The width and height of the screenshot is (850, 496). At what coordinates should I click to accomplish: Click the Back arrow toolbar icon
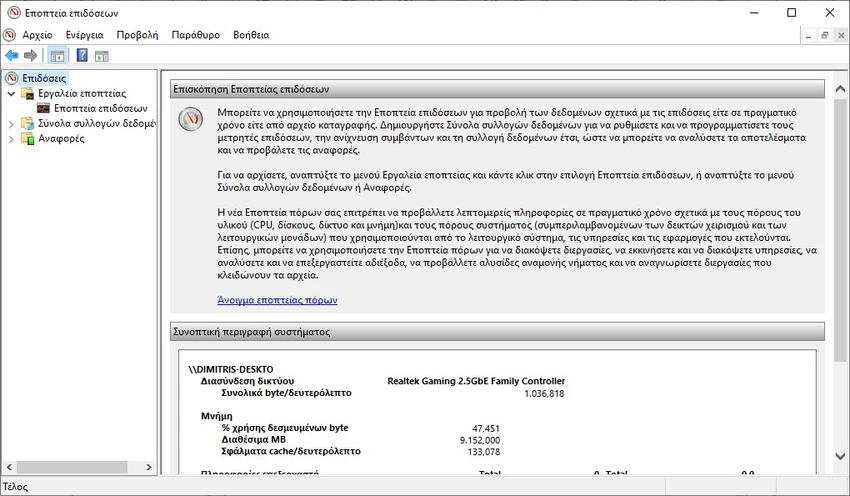coord(11,55)
